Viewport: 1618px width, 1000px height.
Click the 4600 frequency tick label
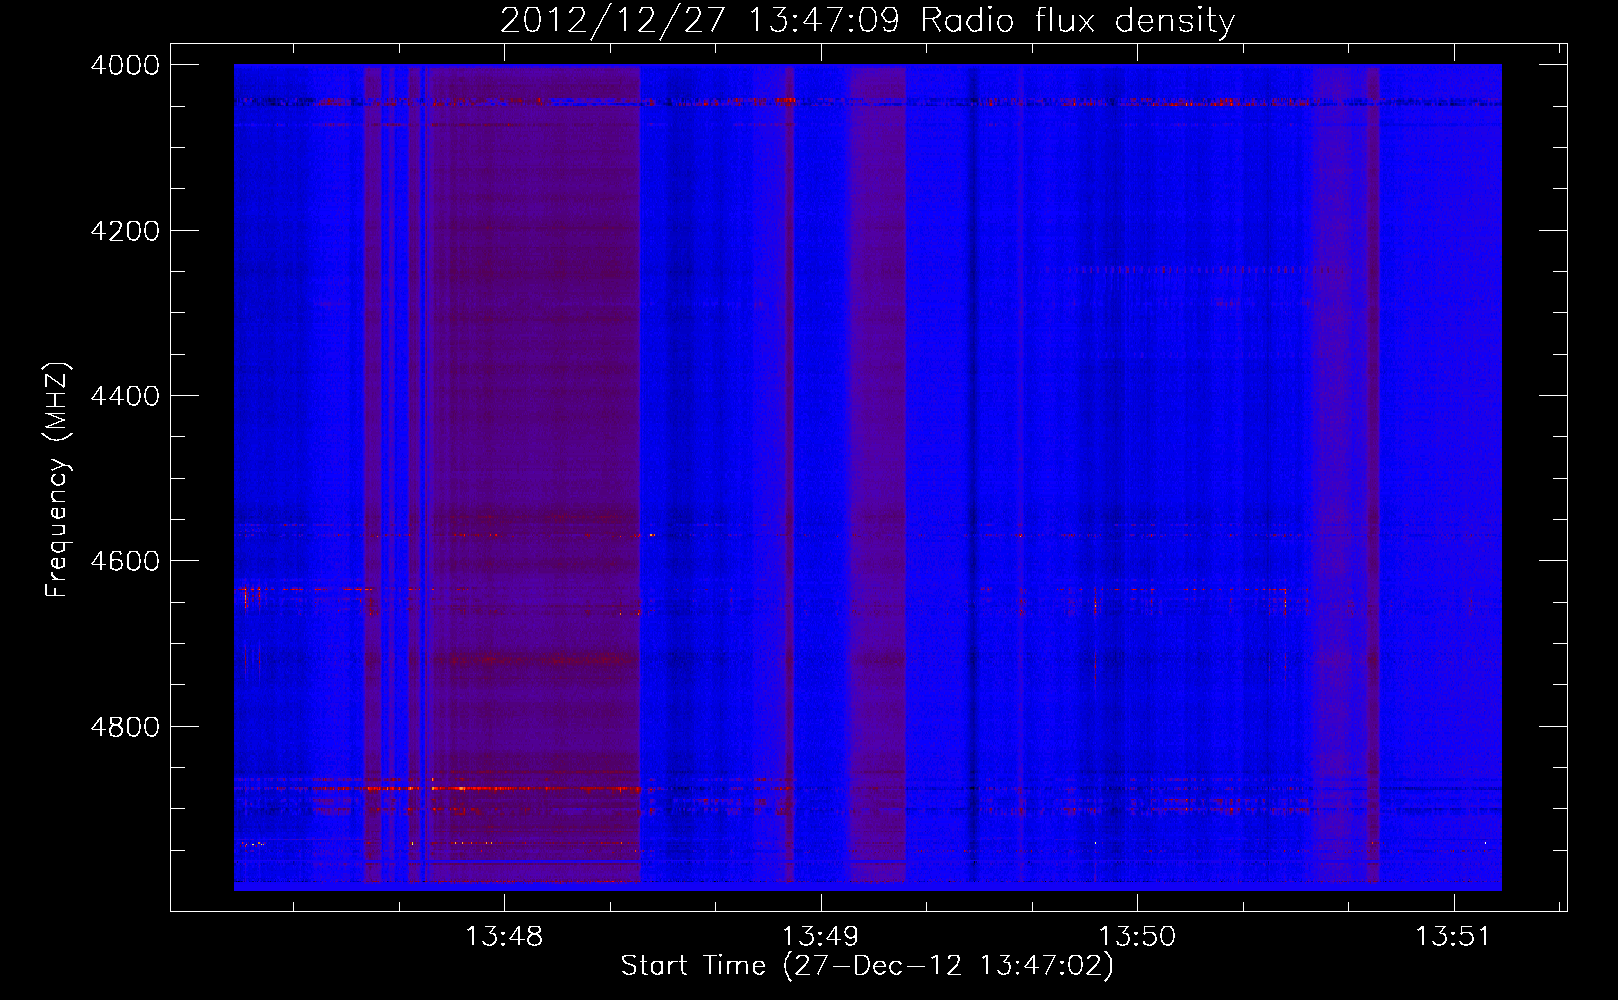pos(125,561)
